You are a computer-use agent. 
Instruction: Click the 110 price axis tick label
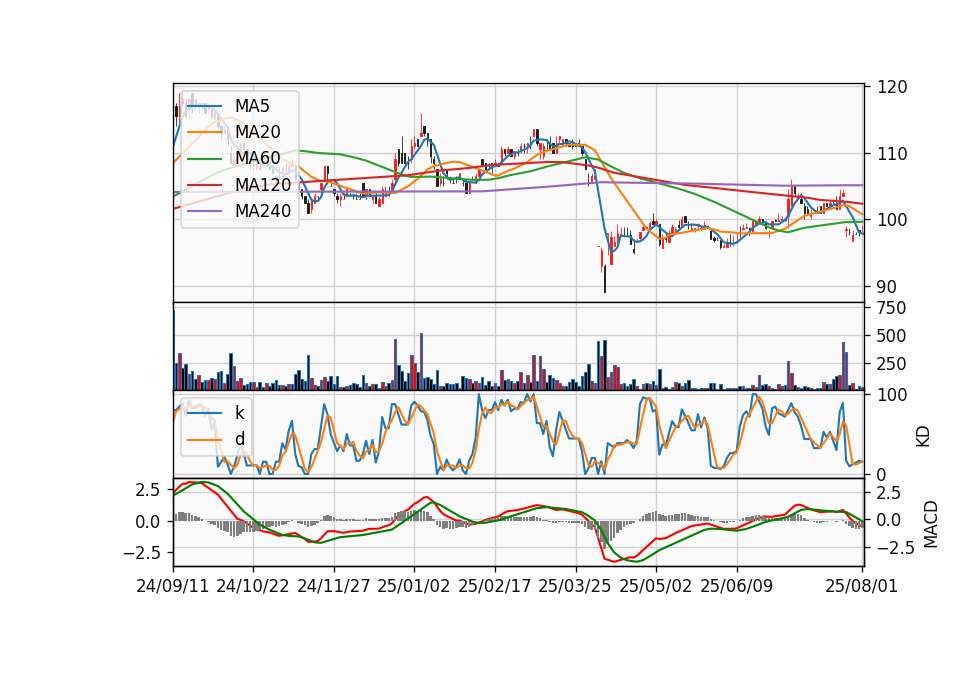click(892, 154)
